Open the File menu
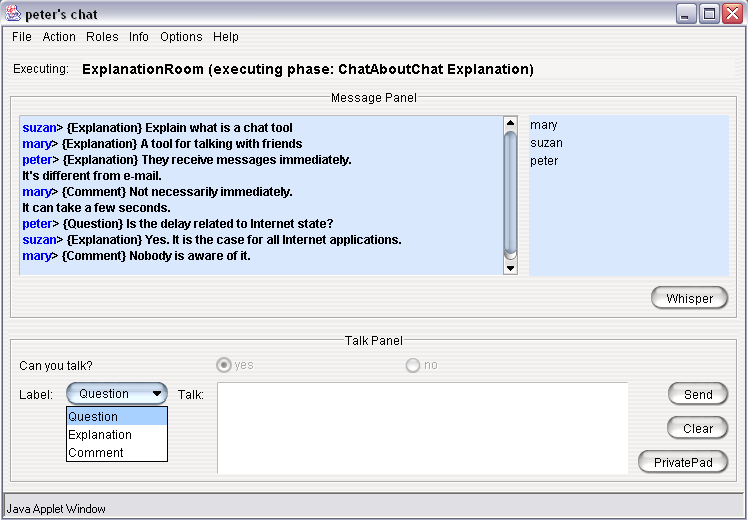Image resolution: width=748 pixels, height=520 pixels. tap(22, 37)
